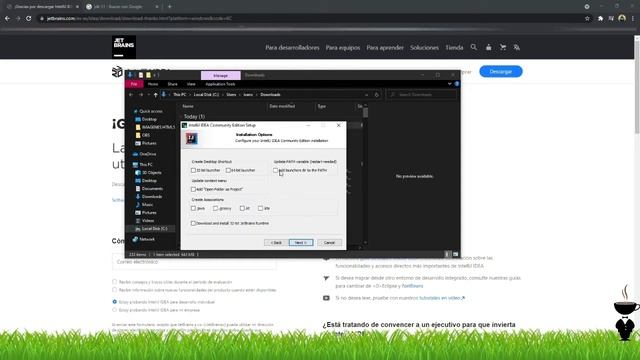The image size is (640, 360).
Task: Open the Home ribbon tab
Action: tap(153, 84)
